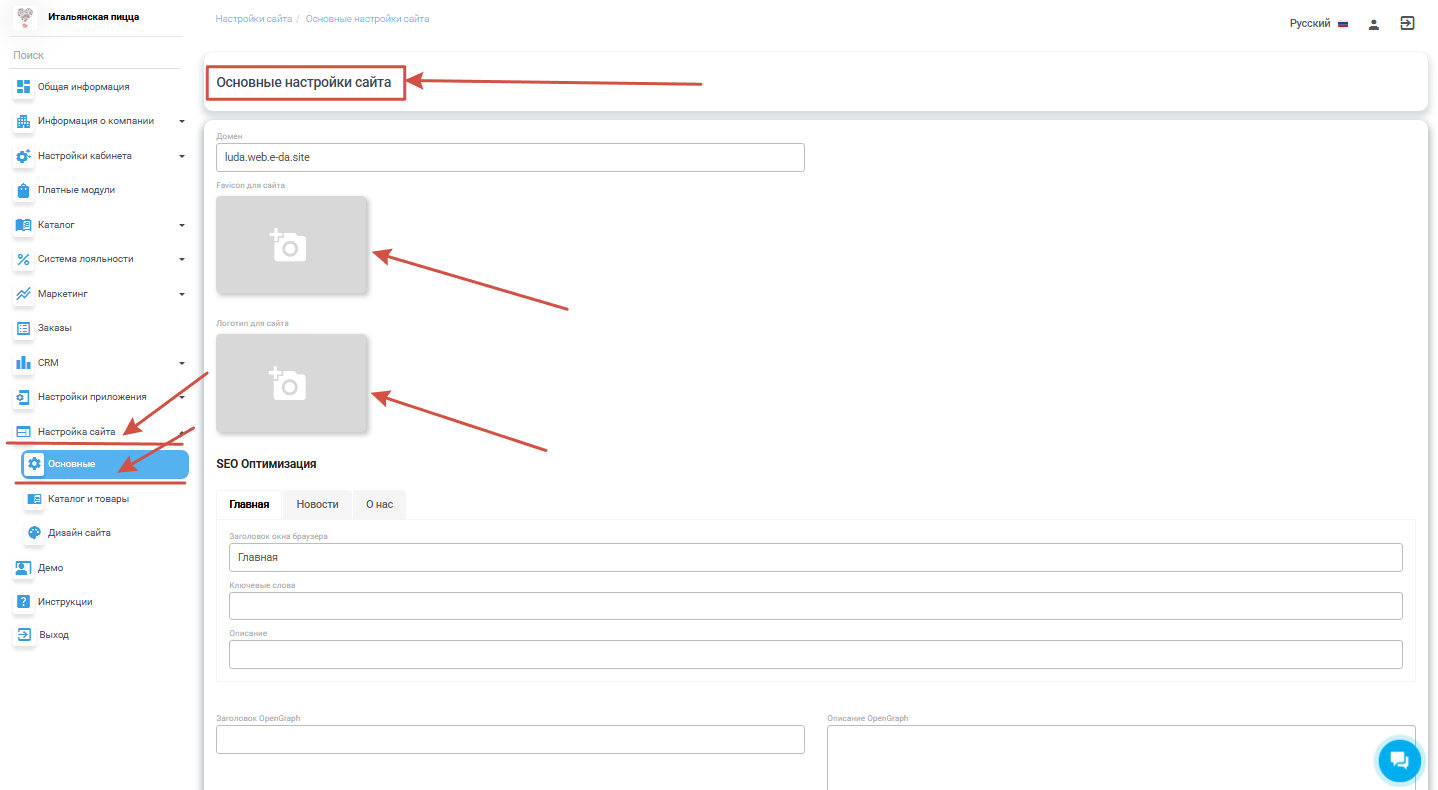Click the Инструкции question mark icon
This screenshot has height=790, width=1438.
(24, 602)
